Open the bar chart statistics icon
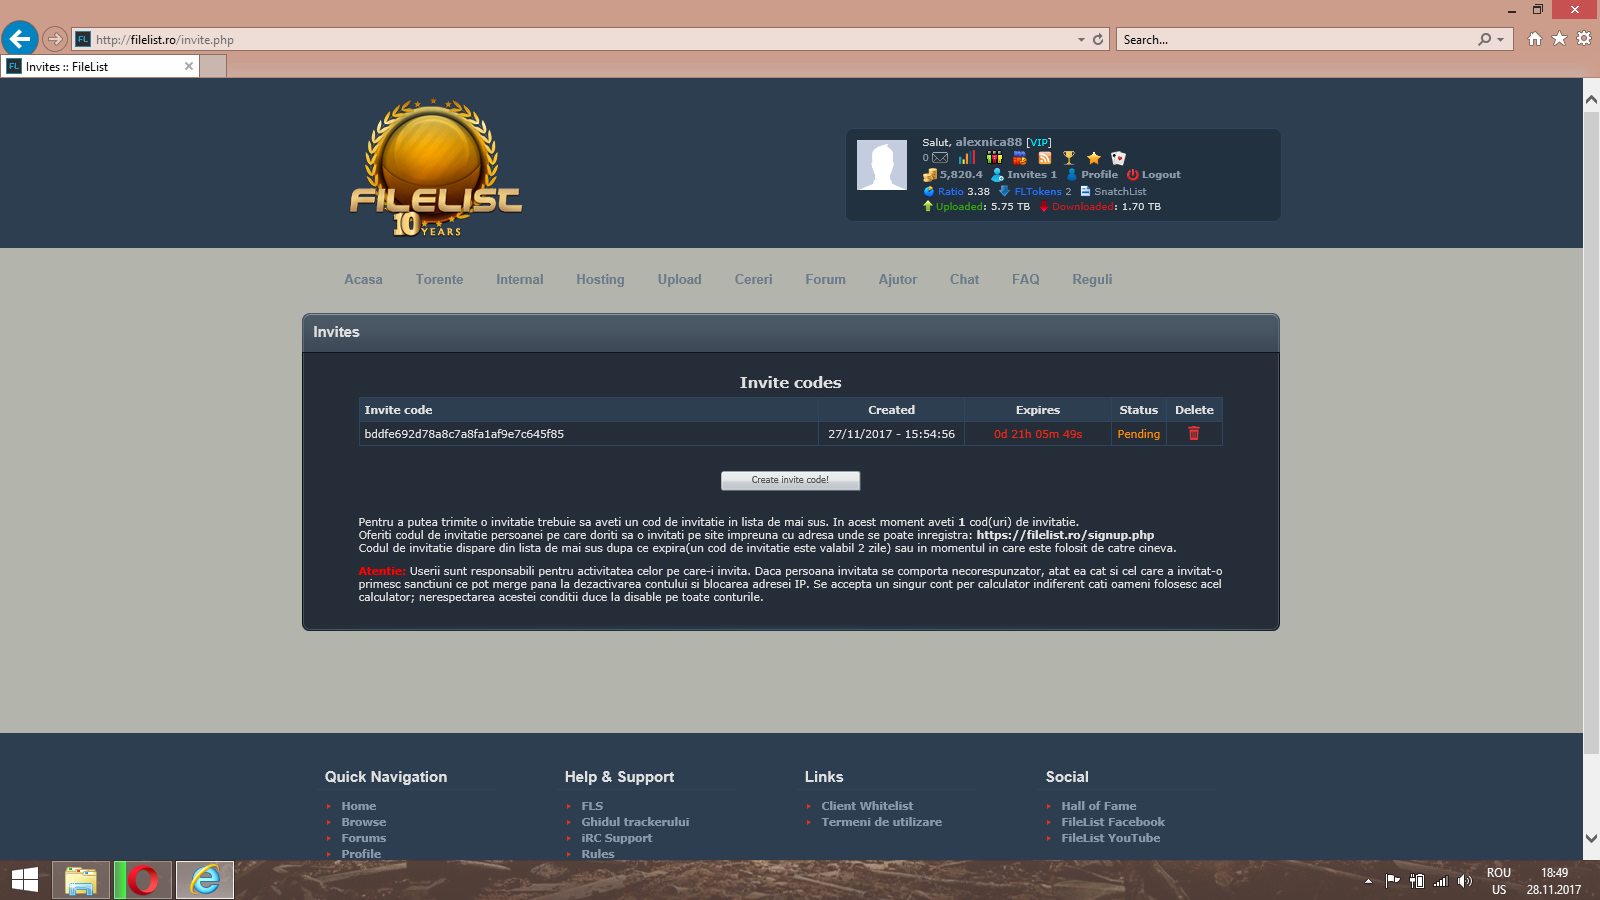The height and width of the screenshot is (900, 1600). coord(966,158)
